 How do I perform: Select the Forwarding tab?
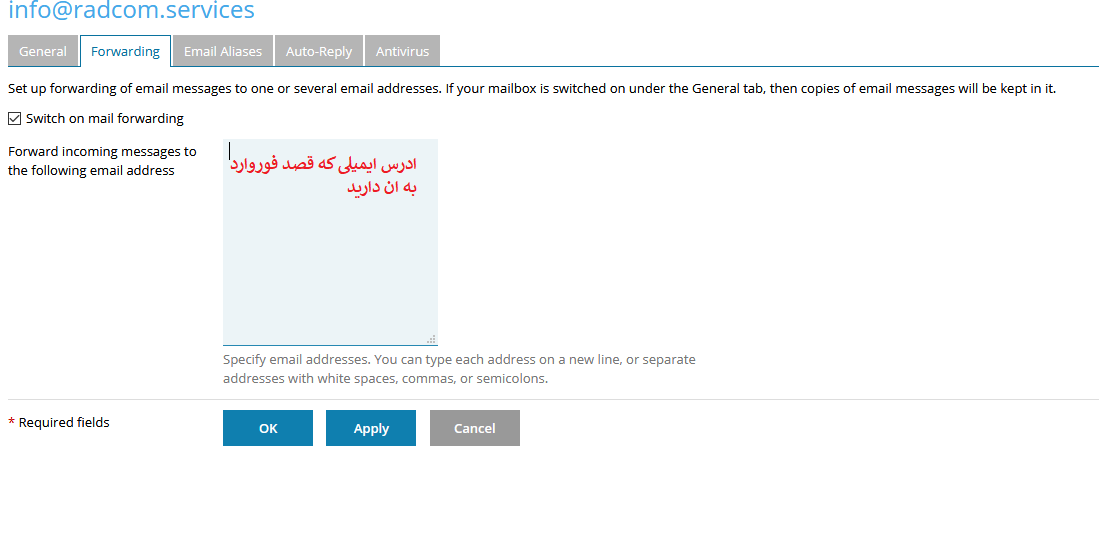pyautogui.click(x=125, y=51)
